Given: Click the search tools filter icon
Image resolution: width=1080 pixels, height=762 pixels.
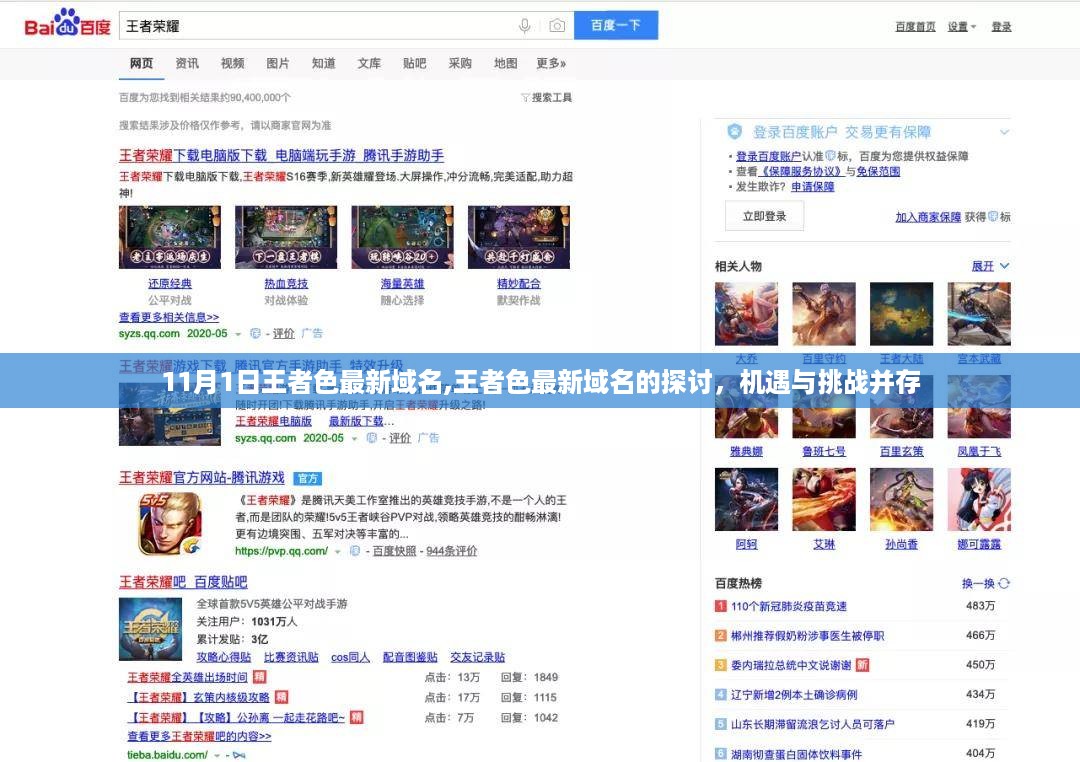Looking at the screenshot, I should (x=526, y=98).
